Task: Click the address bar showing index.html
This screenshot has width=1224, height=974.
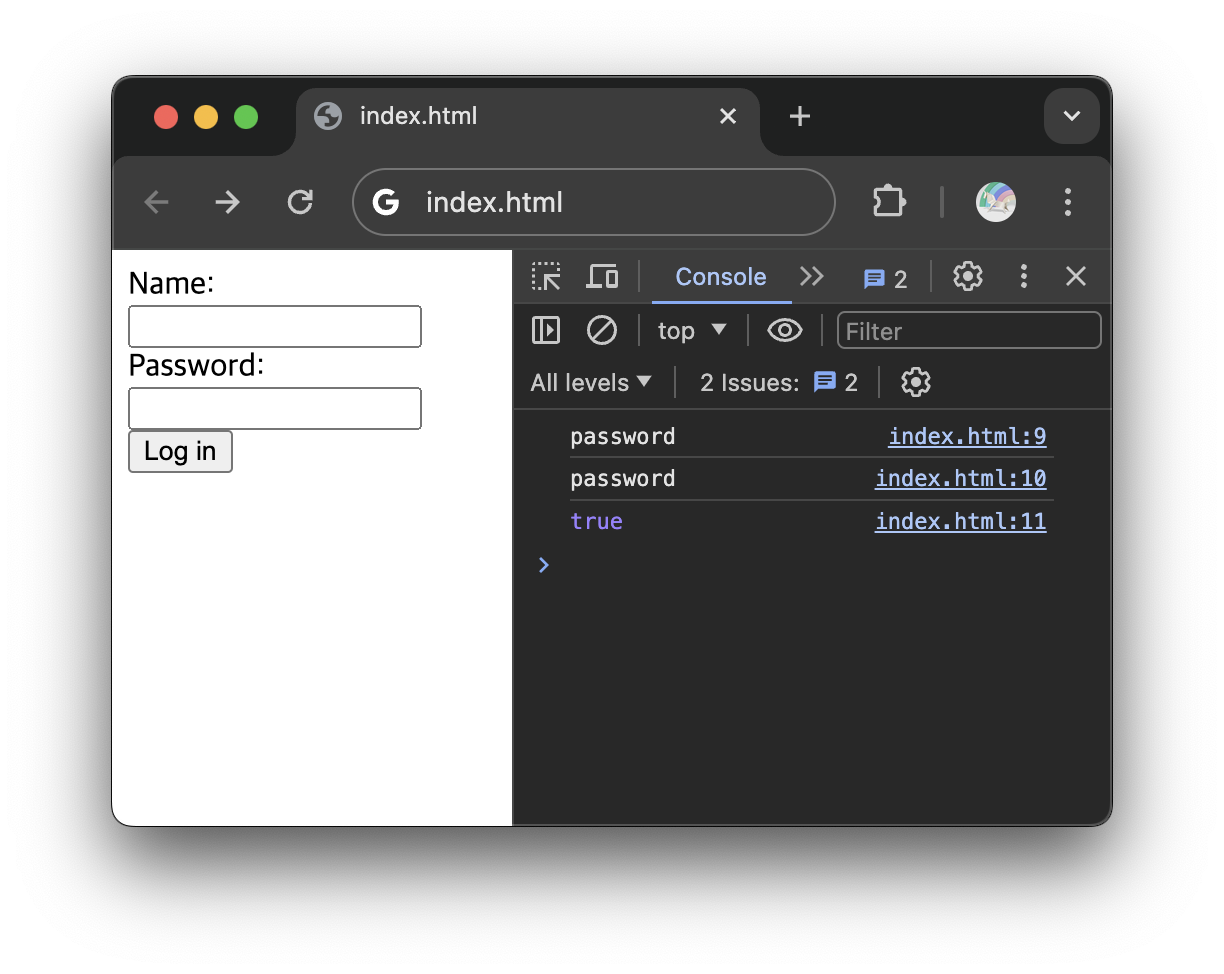Action: [594, 202]
